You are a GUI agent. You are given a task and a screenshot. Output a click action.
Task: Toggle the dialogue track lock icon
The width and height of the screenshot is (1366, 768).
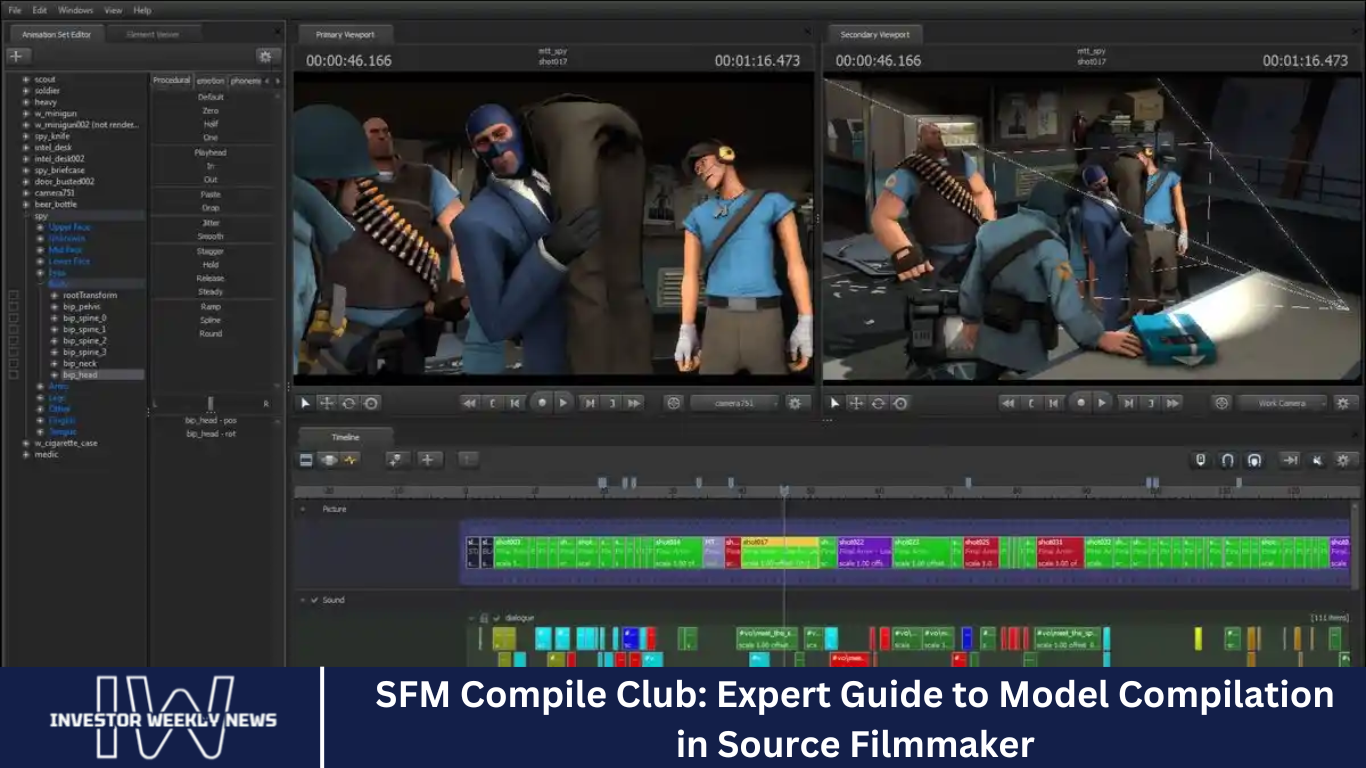pos(484,618)
